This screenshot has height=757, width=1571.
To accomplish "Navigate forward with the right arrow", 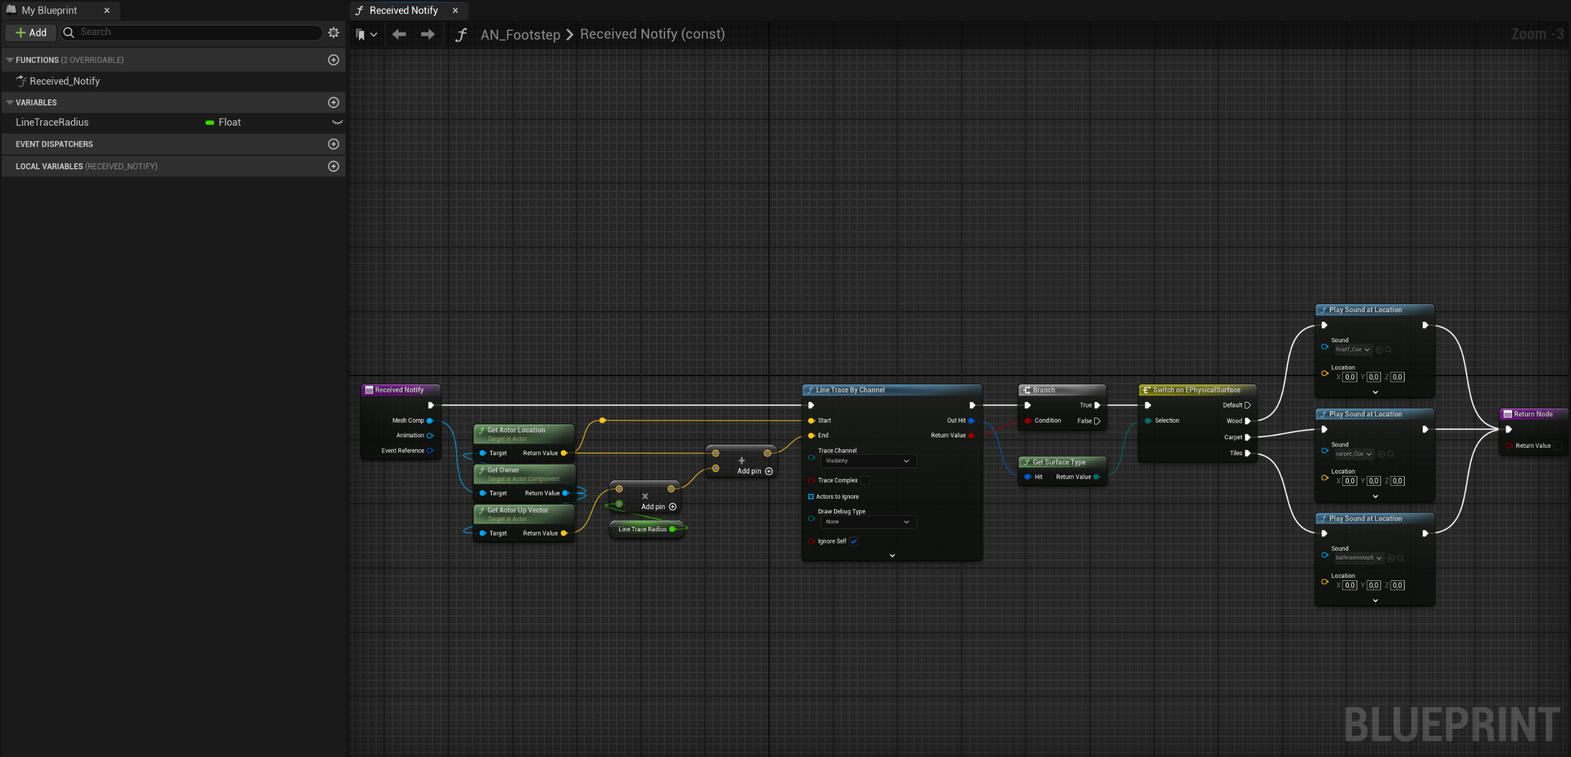I will pyautogui.click(x=428, y=34).
